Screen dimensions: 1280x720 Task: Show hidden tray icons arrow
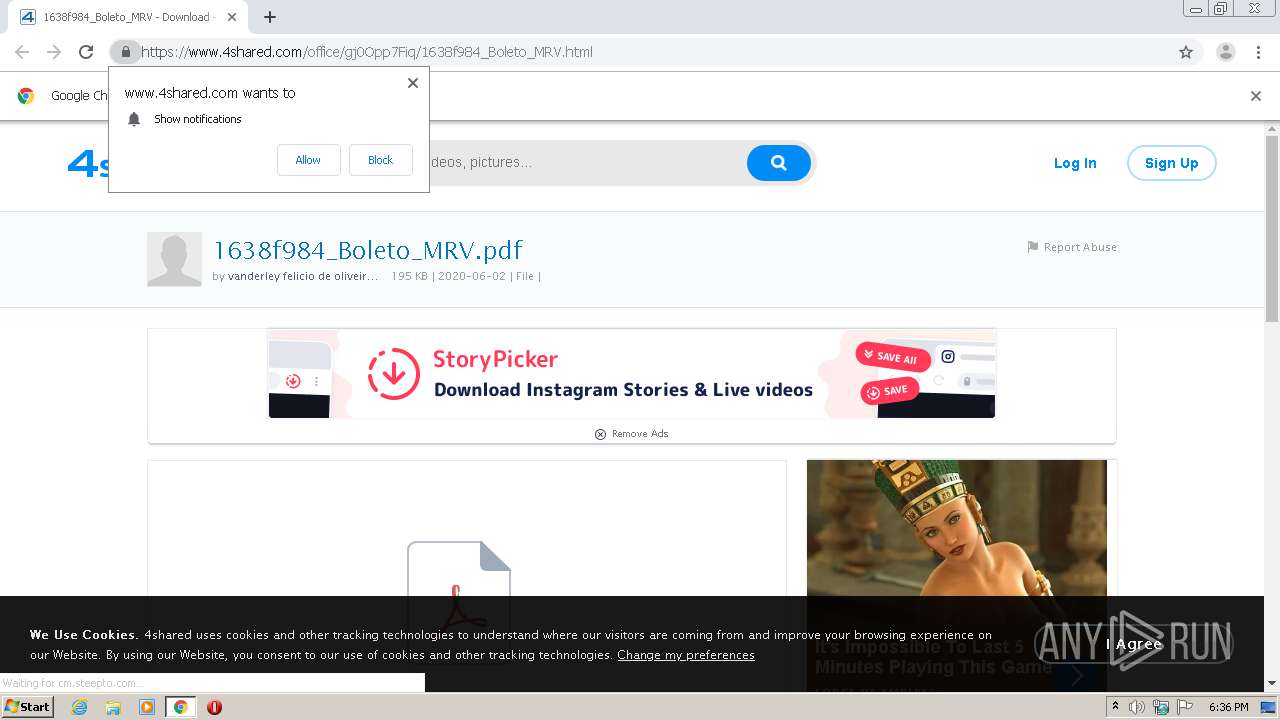tap(1115, 707)
